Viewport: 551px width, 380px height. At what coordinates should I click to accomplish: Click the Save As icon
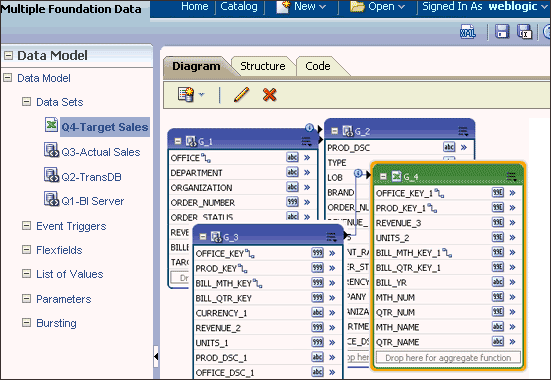click(524, 32)
